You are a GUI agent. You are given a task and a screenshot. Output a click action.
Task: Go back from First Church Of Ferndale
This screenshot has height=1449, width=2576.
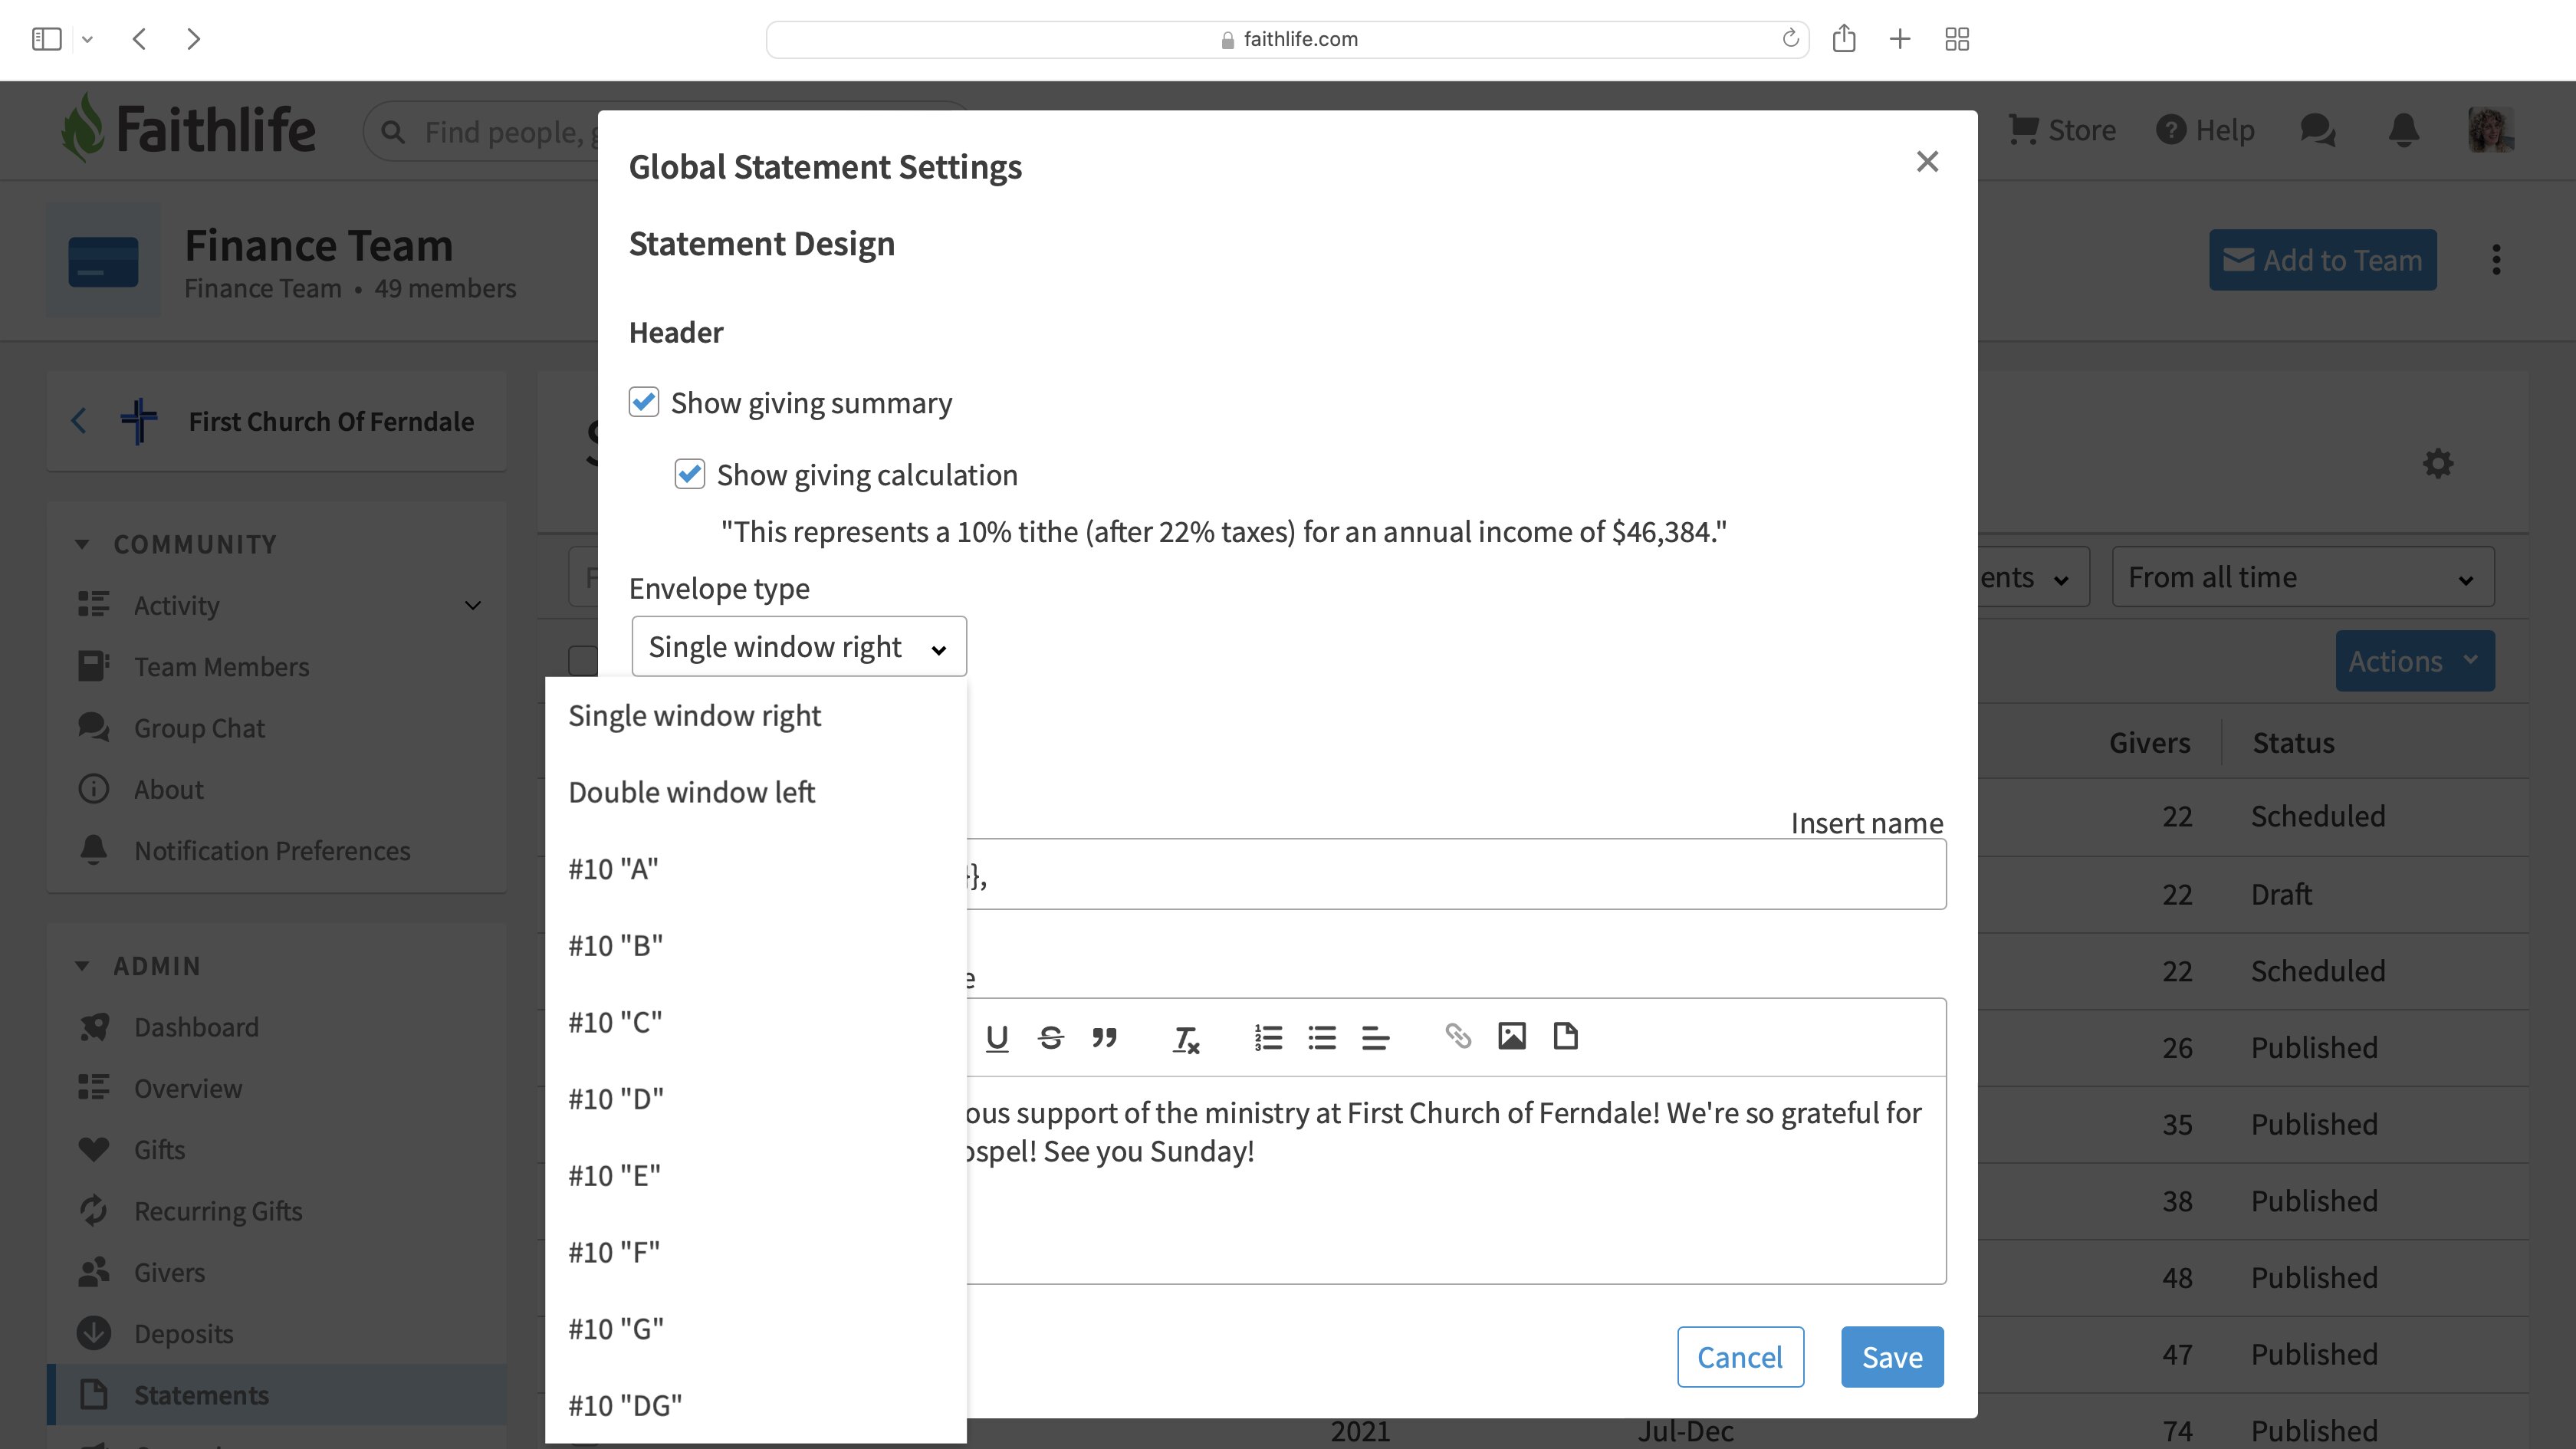click(79, 420)
